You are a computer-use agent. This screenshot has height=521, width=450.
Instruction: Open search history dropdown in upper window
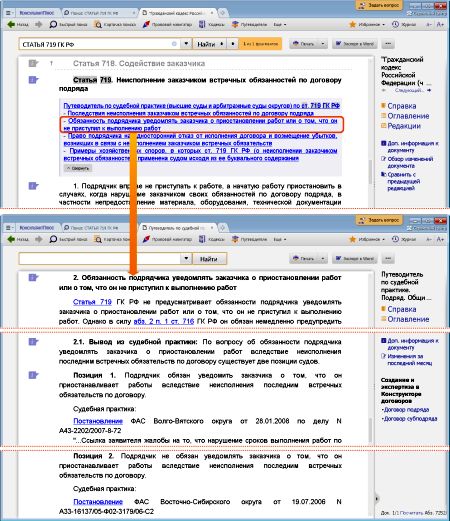(186, 44)
